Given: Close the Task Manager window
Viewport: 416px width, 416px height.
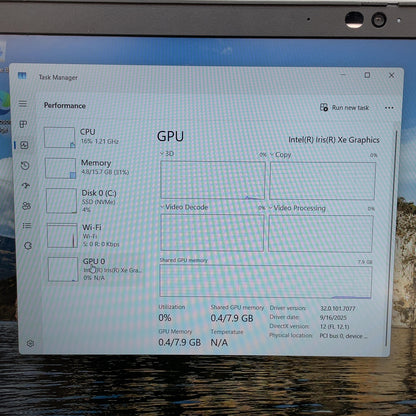Looking at the screenshot, I should pyautogui.click(x=392, y=75).
